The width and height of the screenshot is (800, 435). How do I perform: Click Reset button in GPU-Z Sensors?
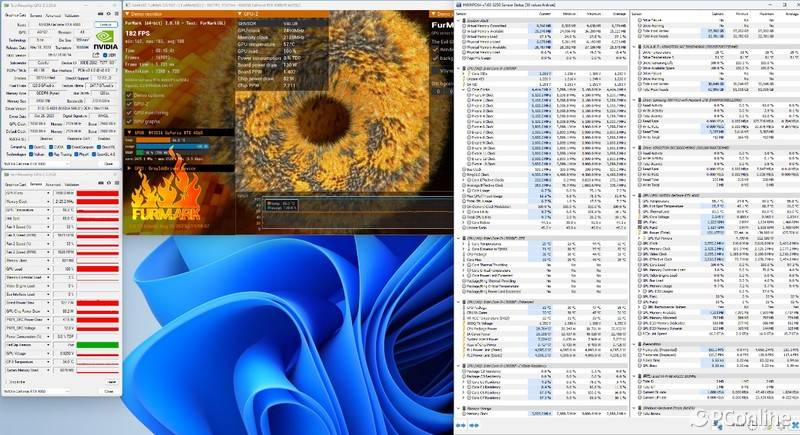112,381
